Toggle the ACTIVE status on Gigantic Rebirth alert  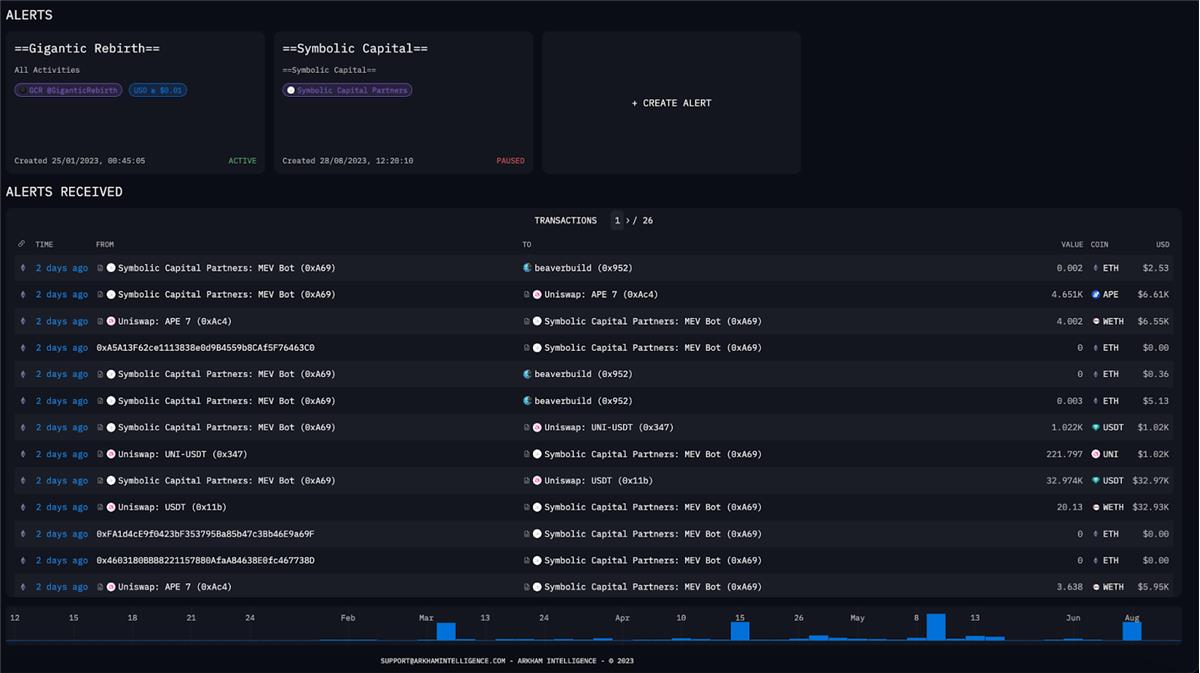pyautogui.click(x=242, y=161)
